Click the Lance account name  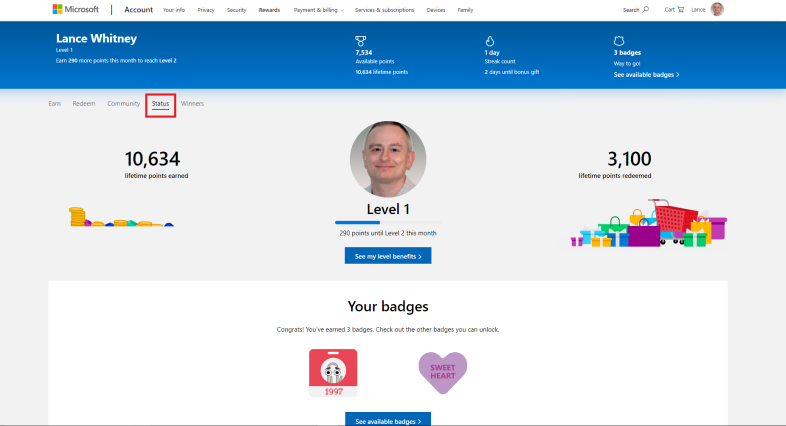[698, 10]
